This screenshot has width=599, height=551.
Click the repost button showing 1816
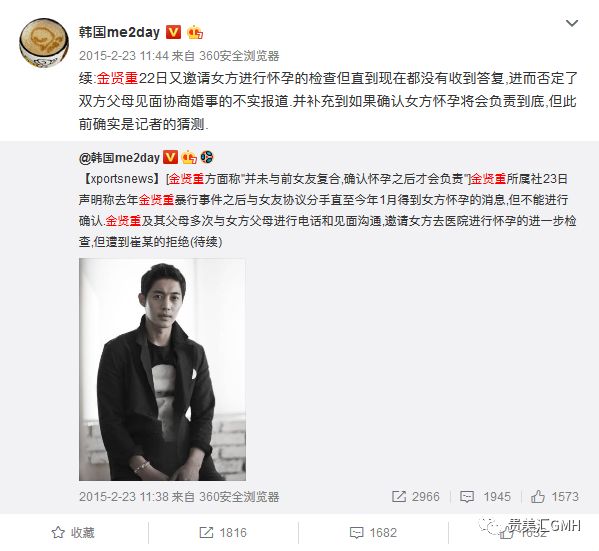[x=223, y=532]
